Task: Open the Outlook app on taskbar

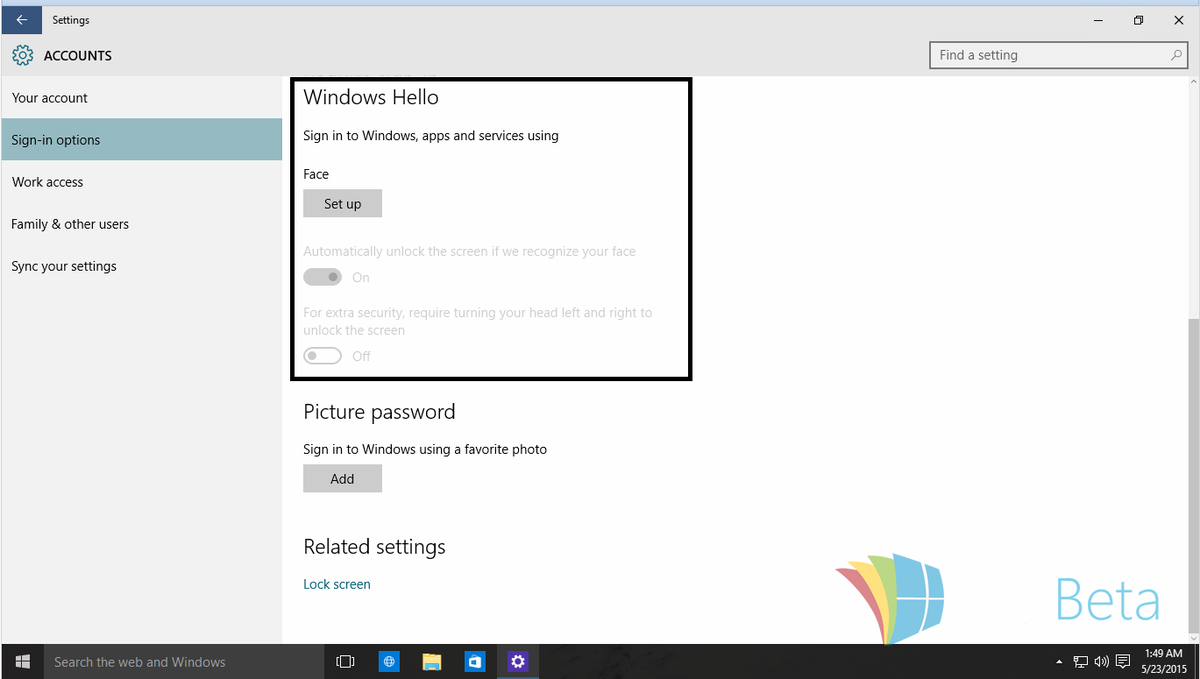Action: pyautogui.click(x=474, y=661)
